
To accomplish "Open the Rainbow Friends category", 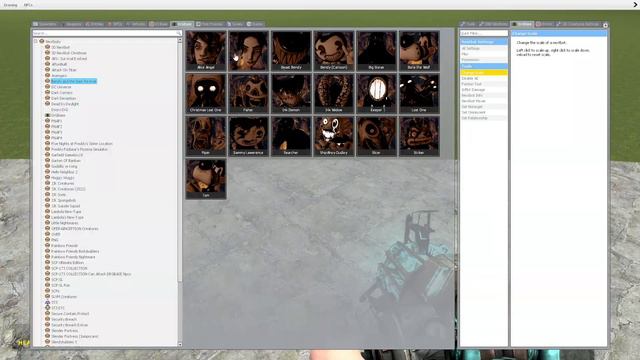I will click(x=64, y=246).
